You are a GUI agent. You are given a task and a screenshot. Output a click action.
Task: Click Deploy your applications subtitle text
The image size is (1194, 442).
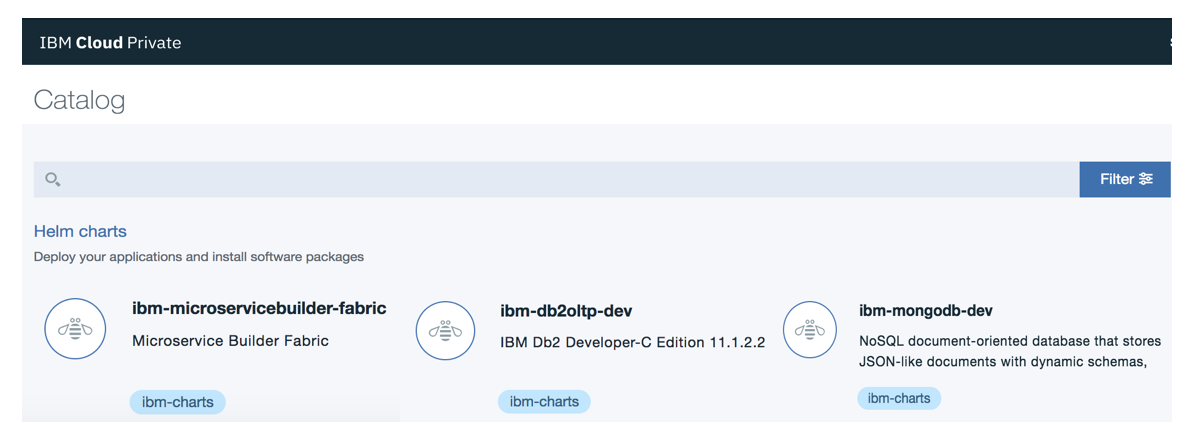[199, 257]
